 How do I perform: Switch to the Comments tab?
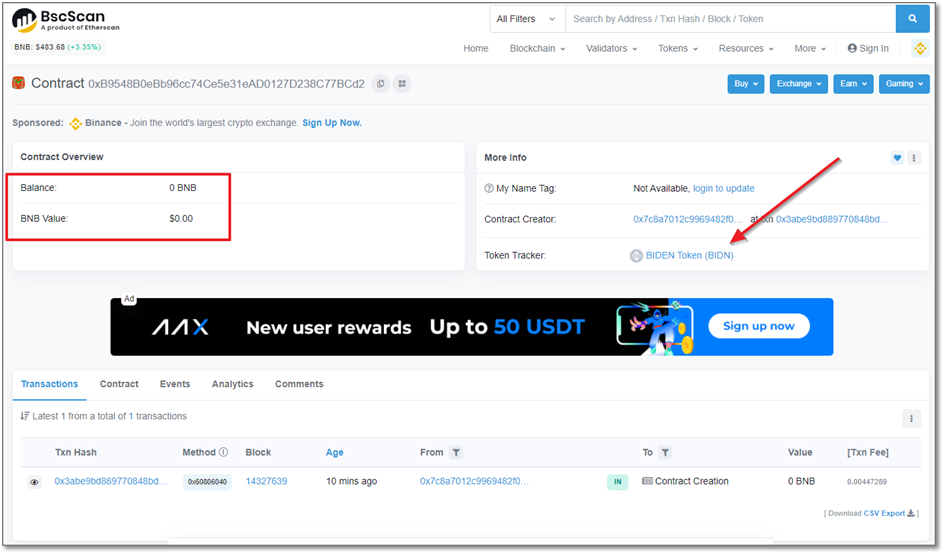click(299, 384)
